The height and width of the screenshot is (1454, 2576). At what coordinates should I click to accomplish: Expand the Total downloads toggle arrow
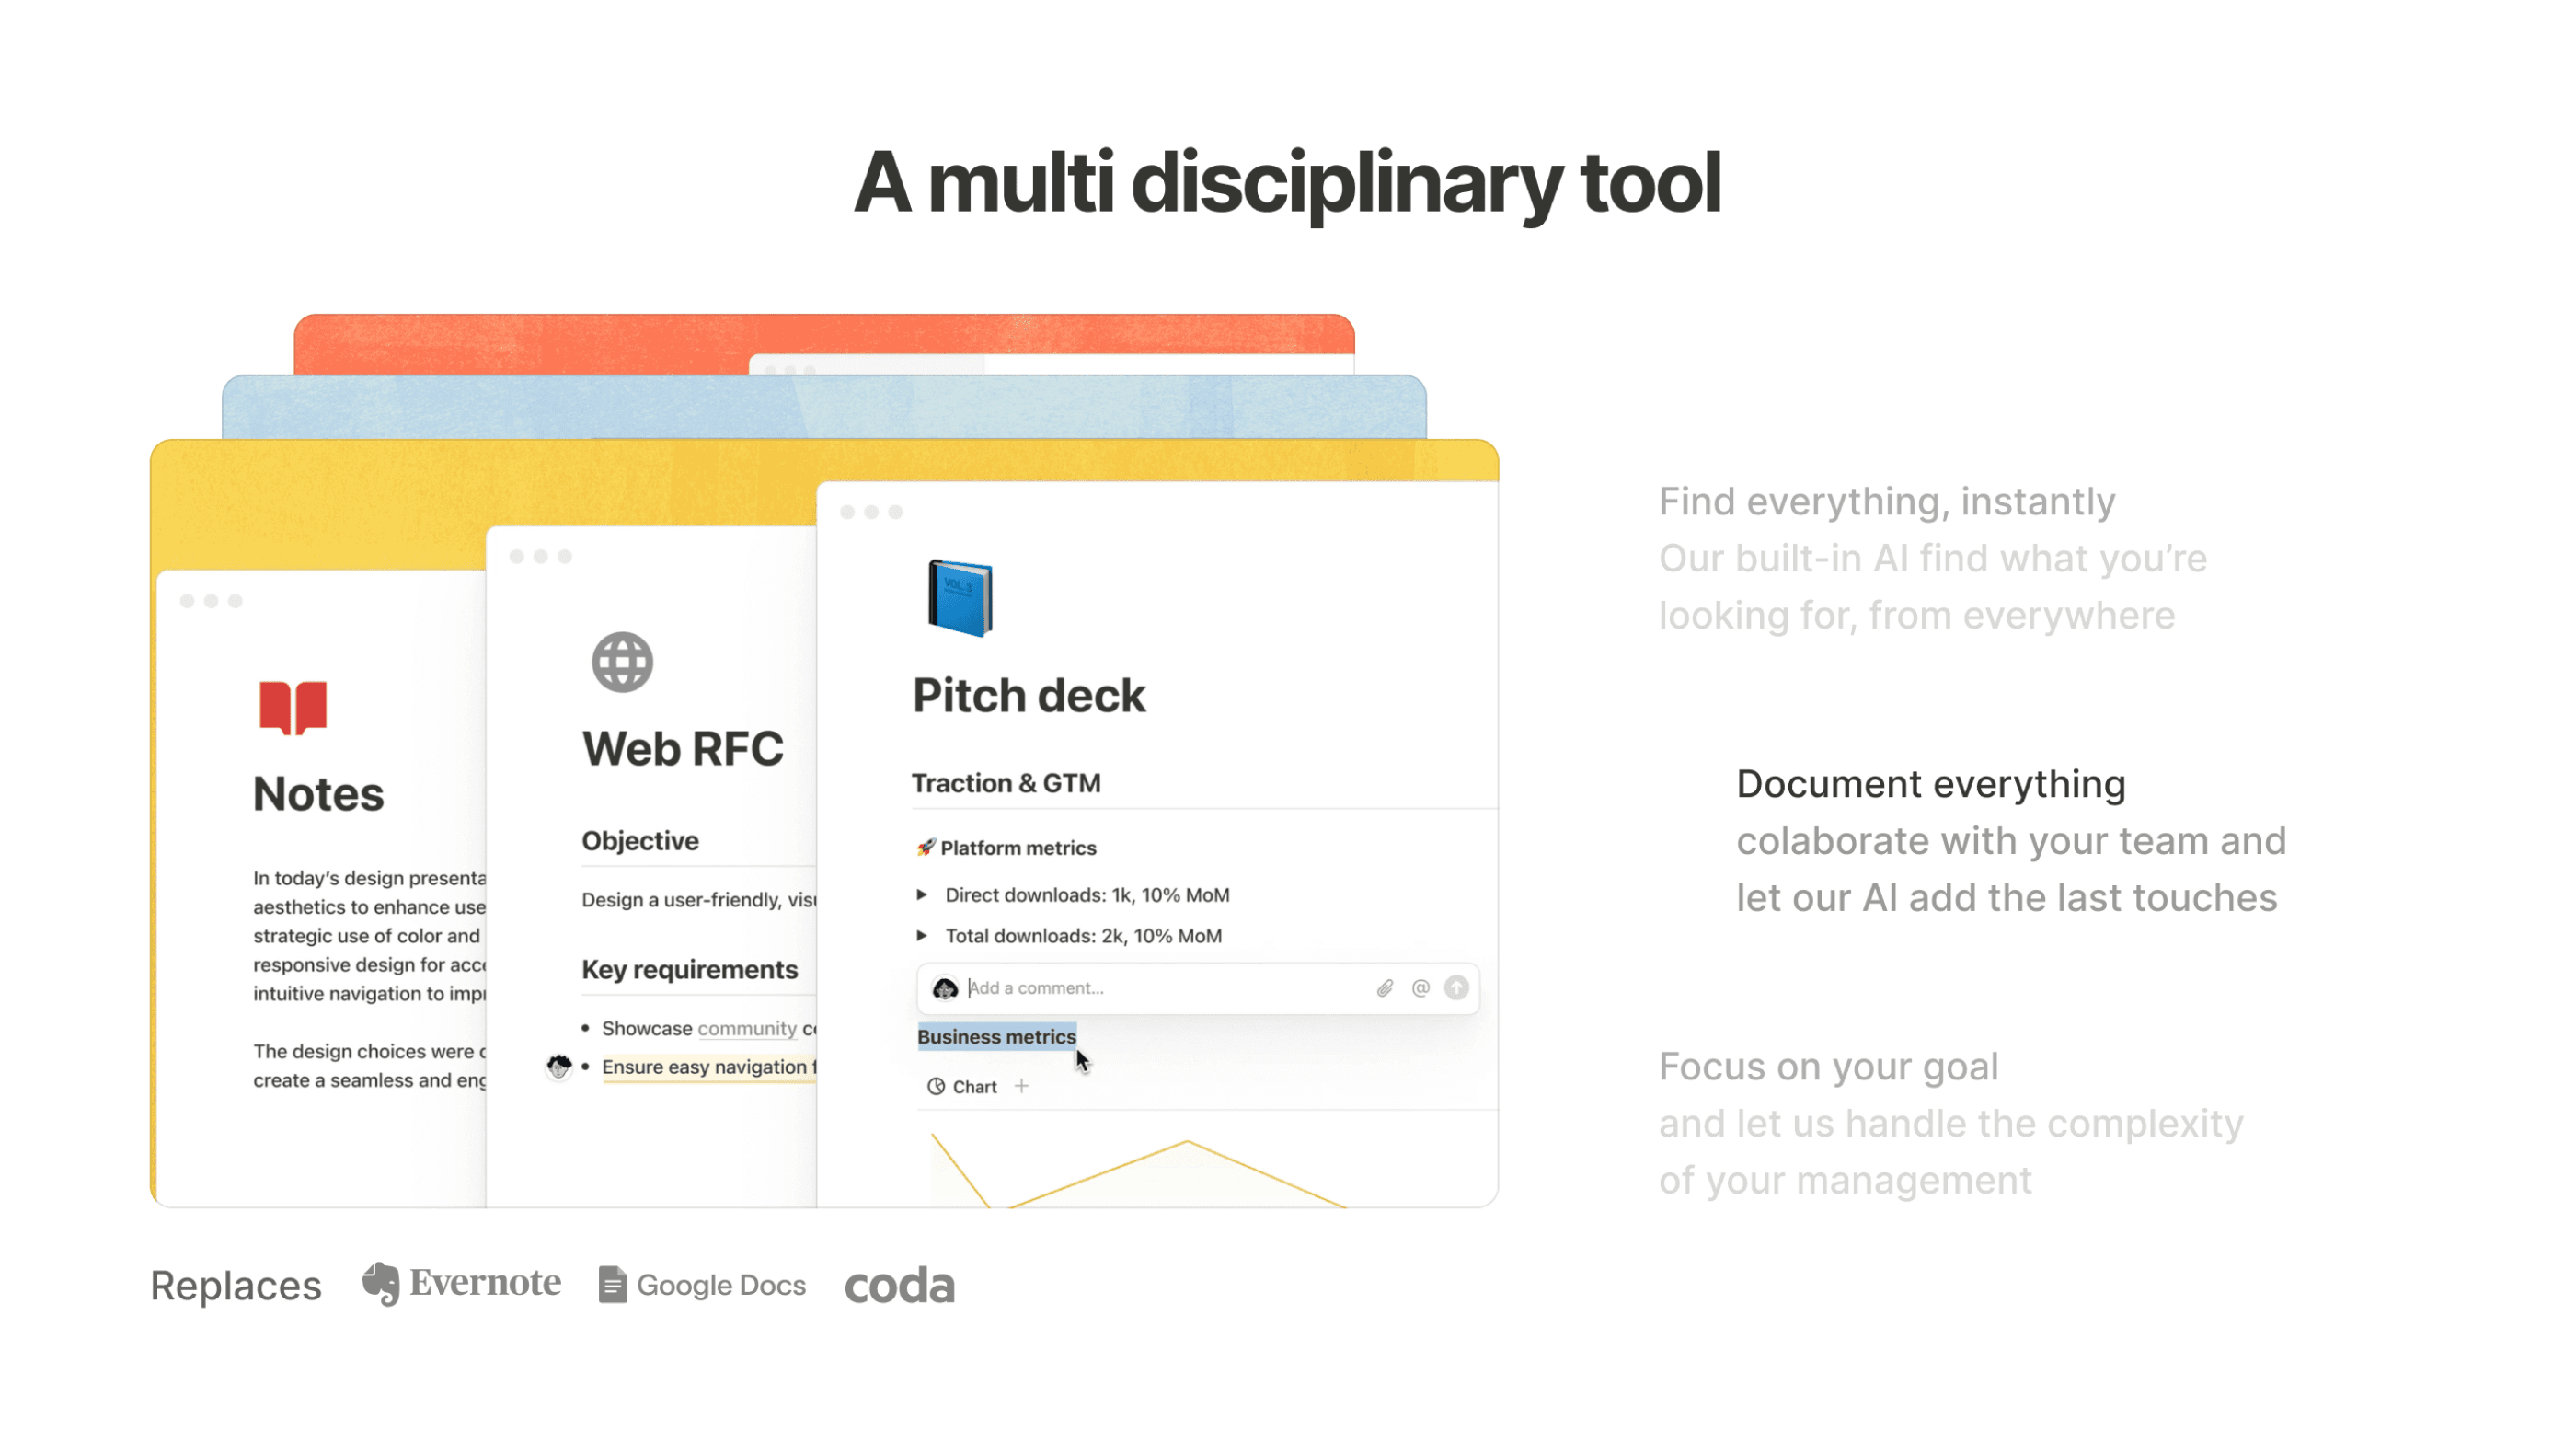tap(922, 936)
